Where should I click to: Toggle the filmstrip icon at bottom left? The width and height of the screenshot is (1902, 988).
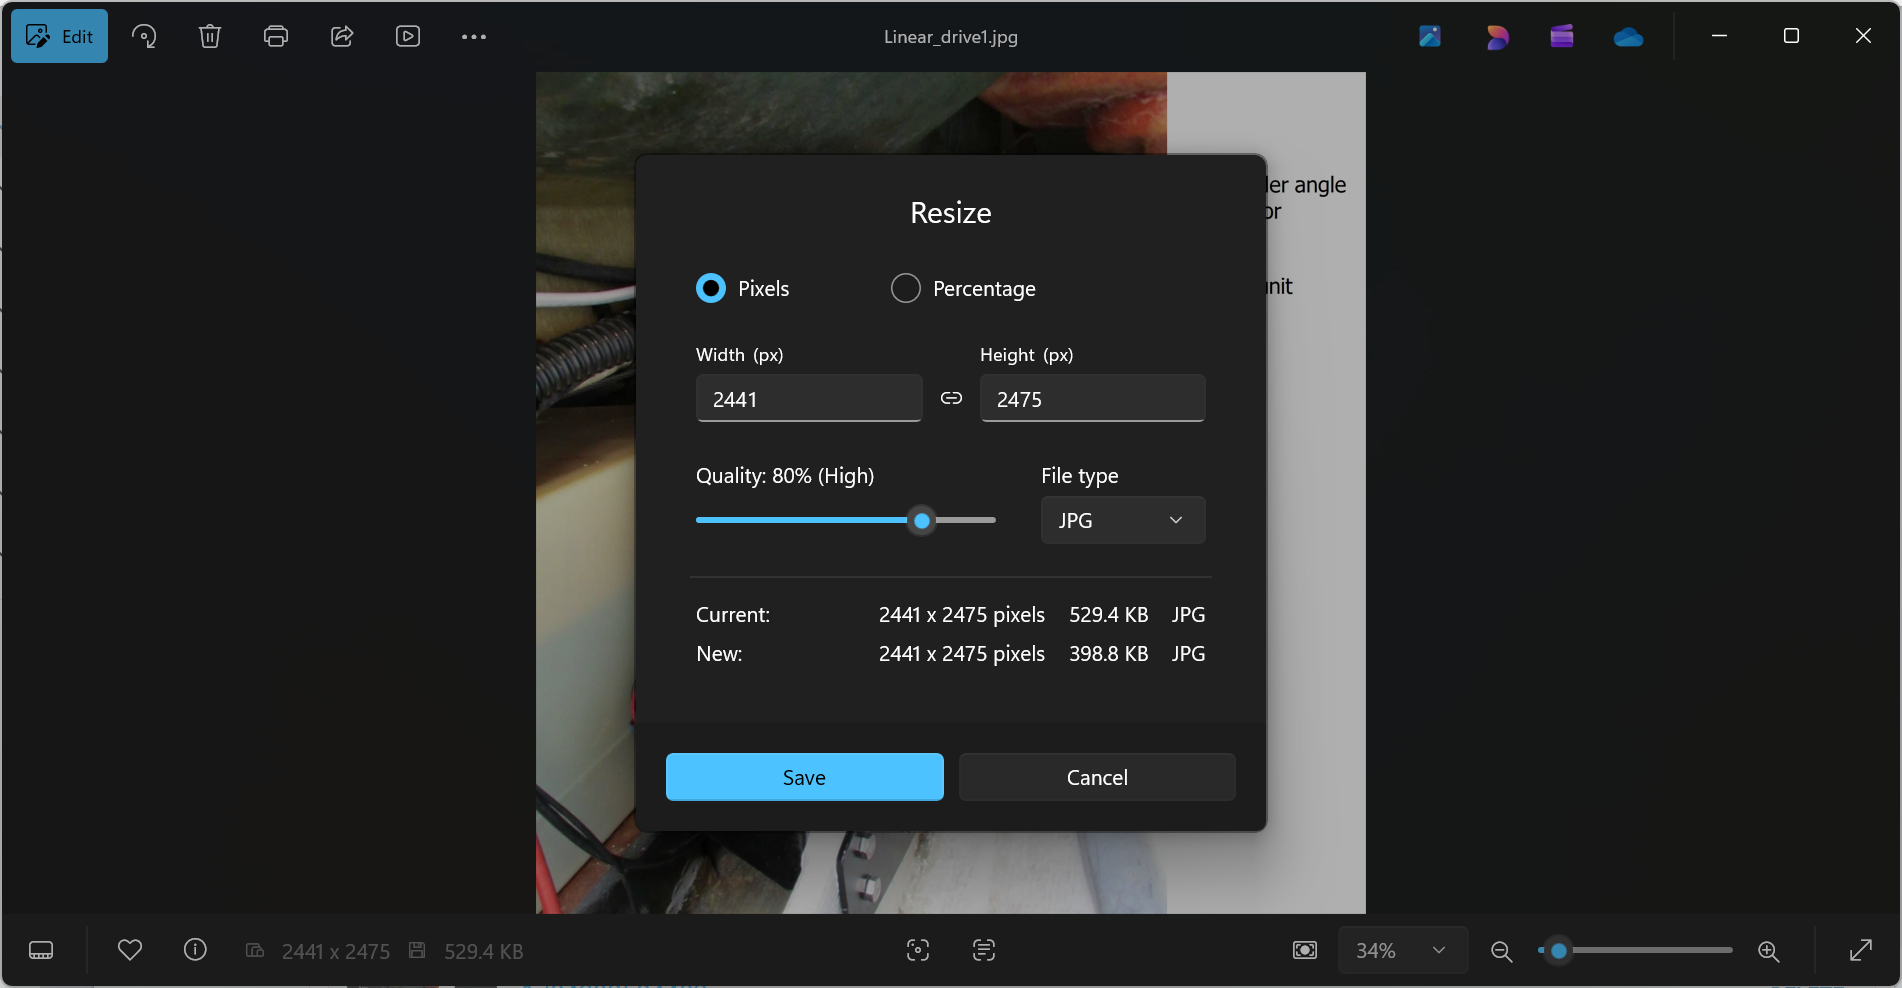[41, 950]
